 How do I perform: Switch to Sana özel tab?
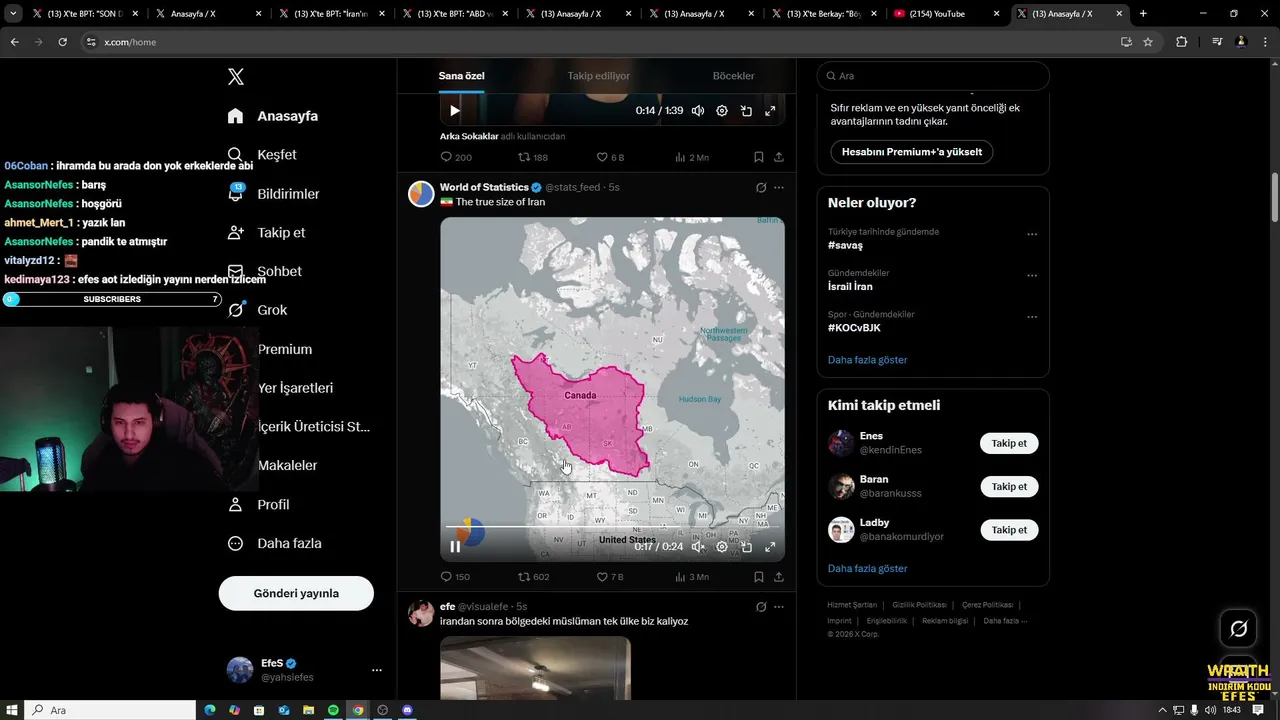coord(461,76)
